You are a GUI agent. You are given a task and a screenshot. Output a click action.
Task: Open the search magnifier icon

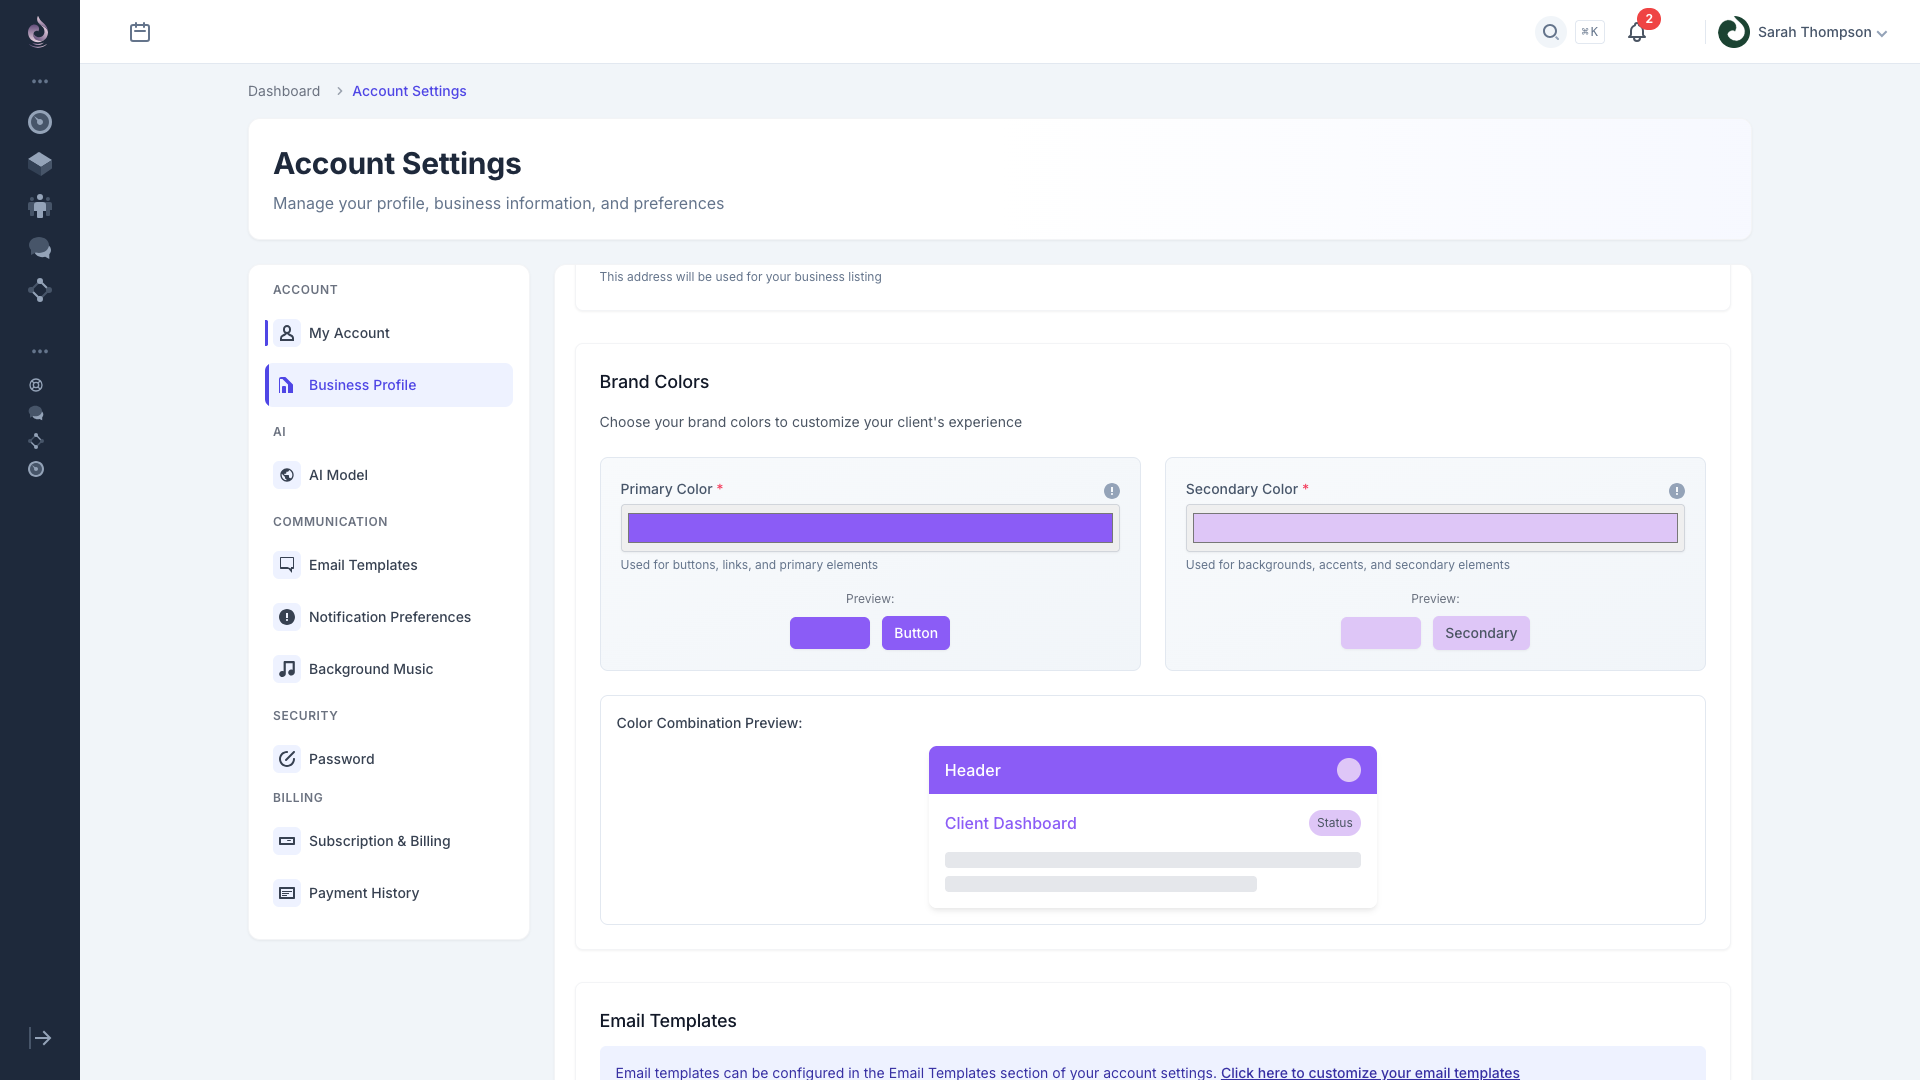[x=1550, y=32]
